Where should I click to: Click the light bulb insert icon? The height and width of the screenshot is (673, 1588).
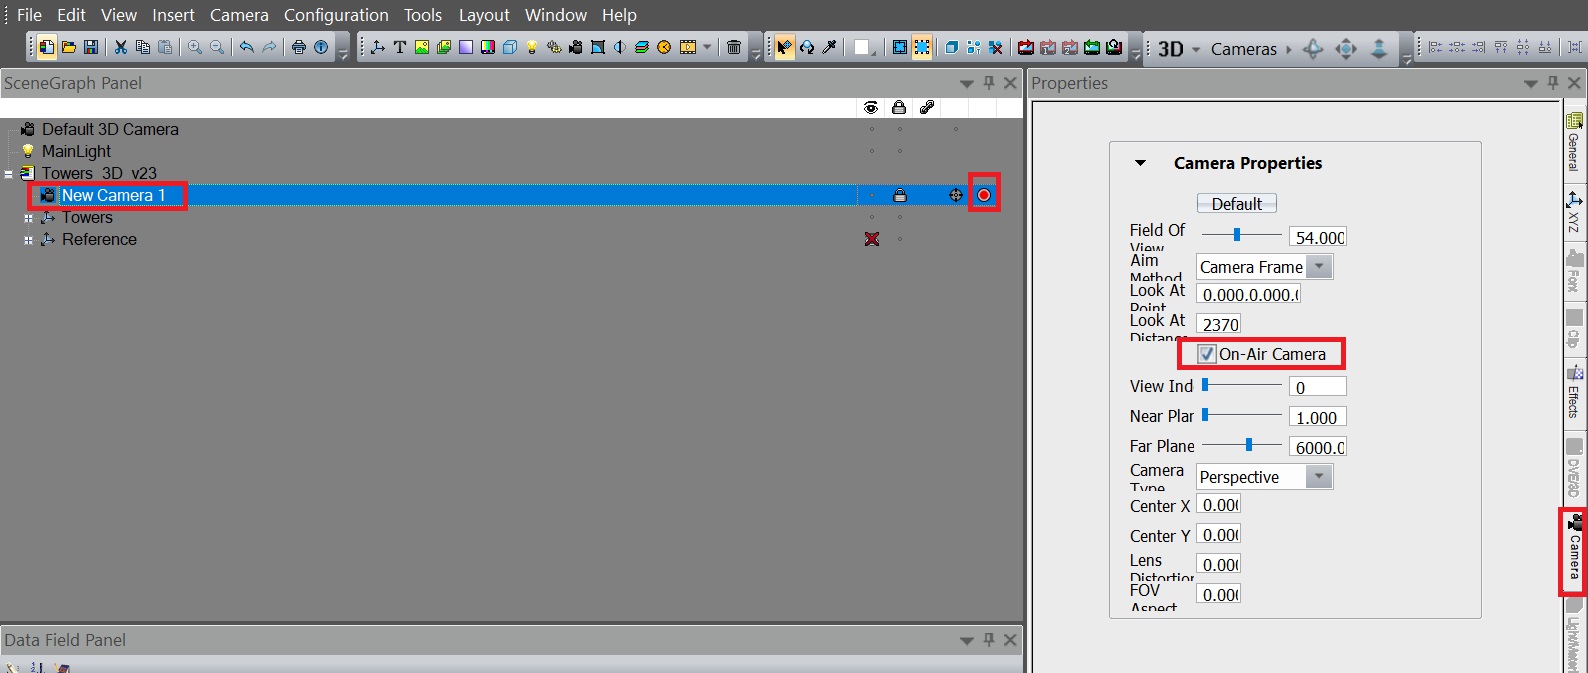(532, 47)
